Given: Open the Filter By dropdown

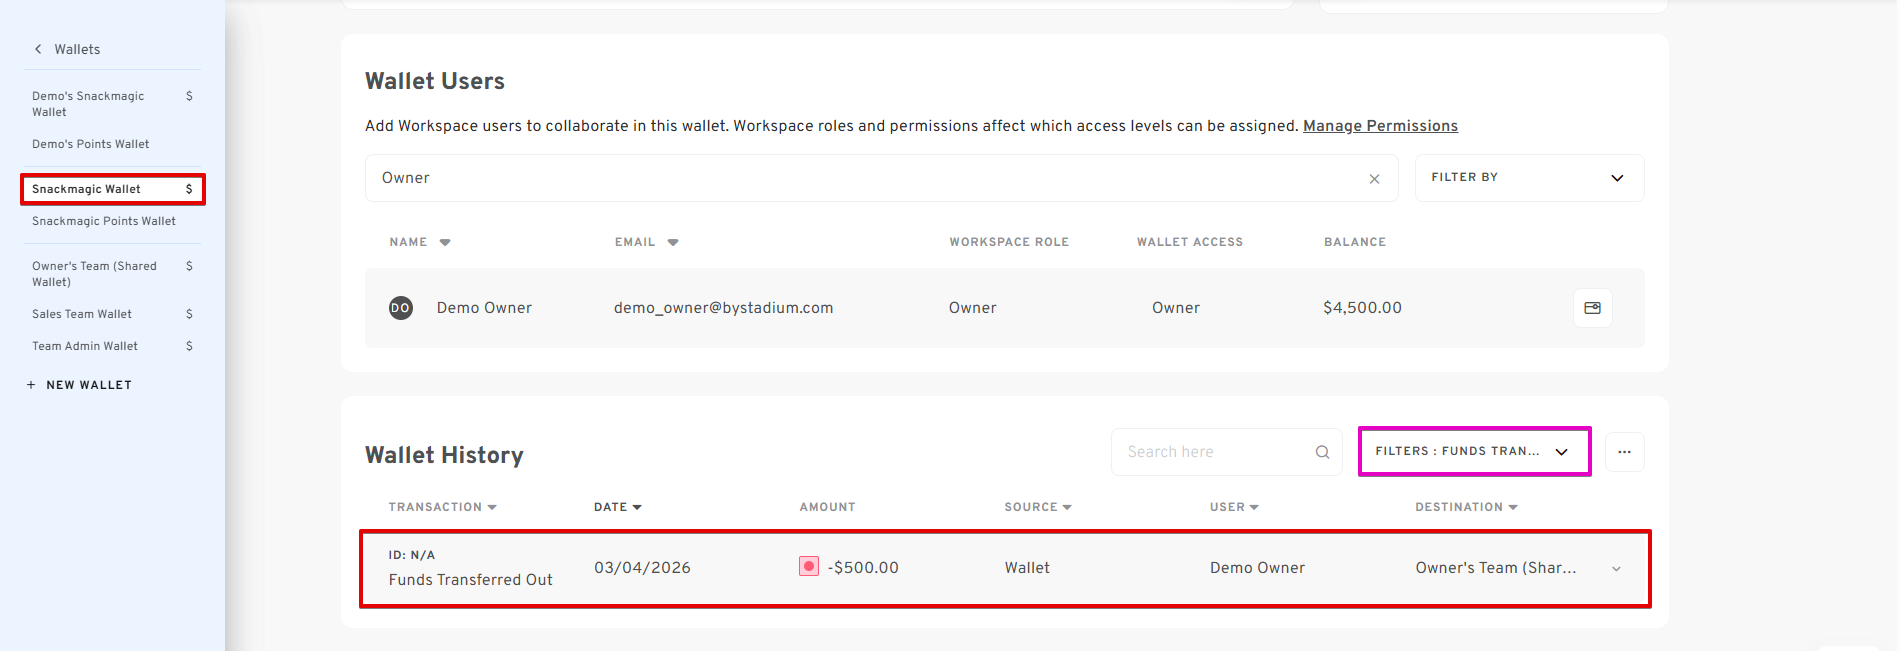Looking at the screenshot, I should tap(1528, 178).
